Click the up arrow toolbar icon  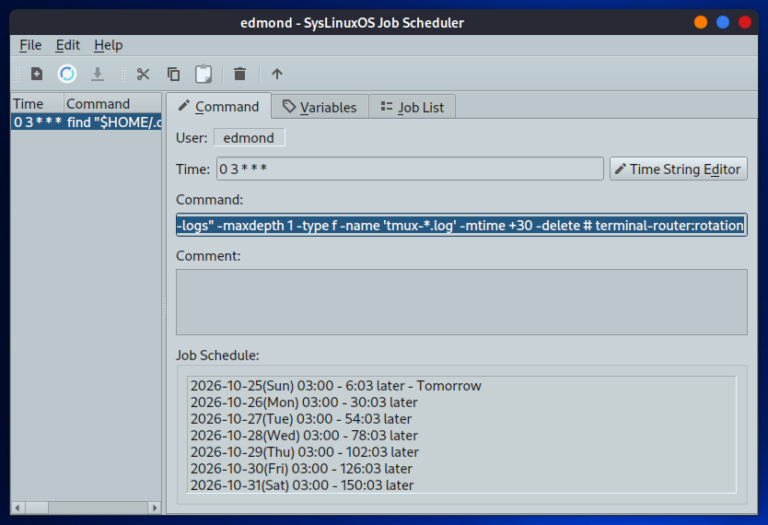[x=277, y=74]
